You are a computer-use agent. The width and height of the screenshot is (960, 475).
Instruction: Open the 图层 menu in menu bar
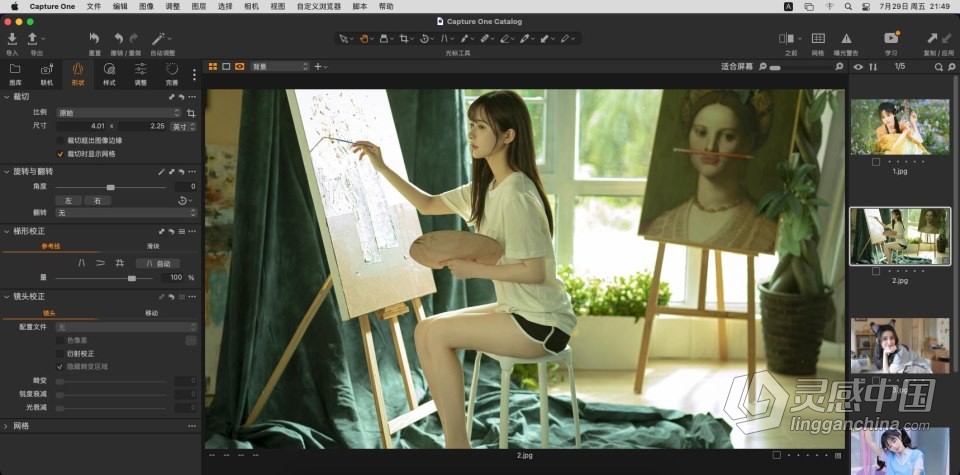199,6
